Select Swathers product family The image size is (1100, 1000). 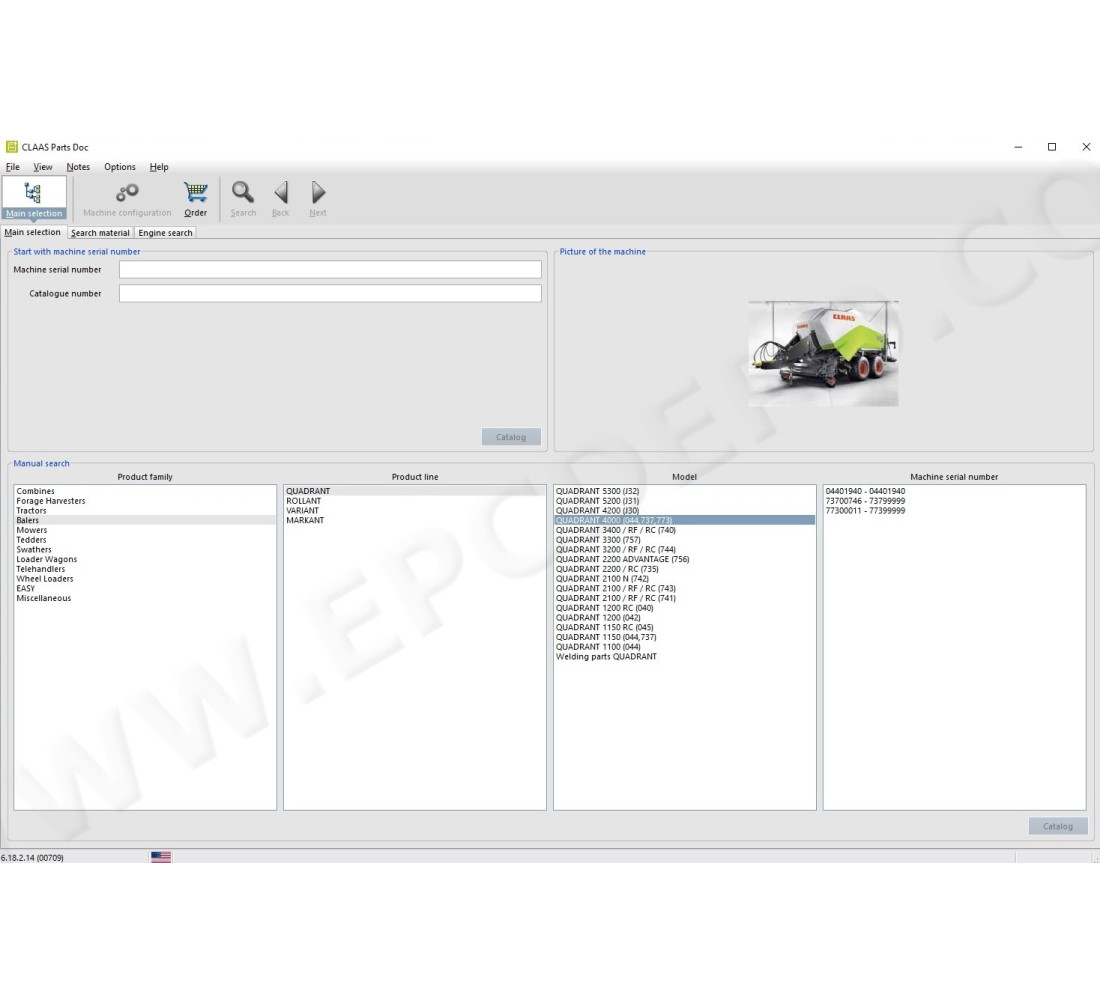[145, 550]
